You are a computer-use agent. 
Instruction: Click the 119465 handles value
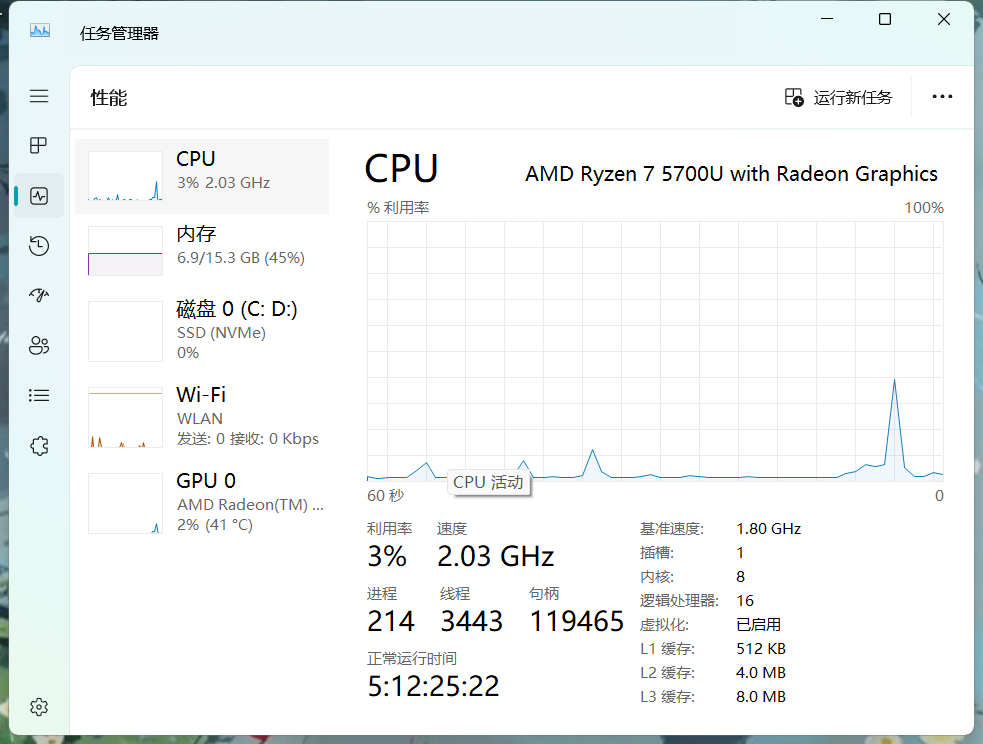[x=576, y=621]
